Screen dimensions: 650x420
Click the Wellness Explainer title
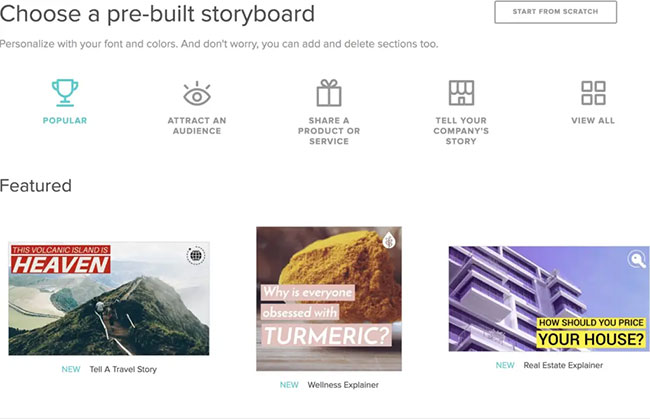point(343,385)
